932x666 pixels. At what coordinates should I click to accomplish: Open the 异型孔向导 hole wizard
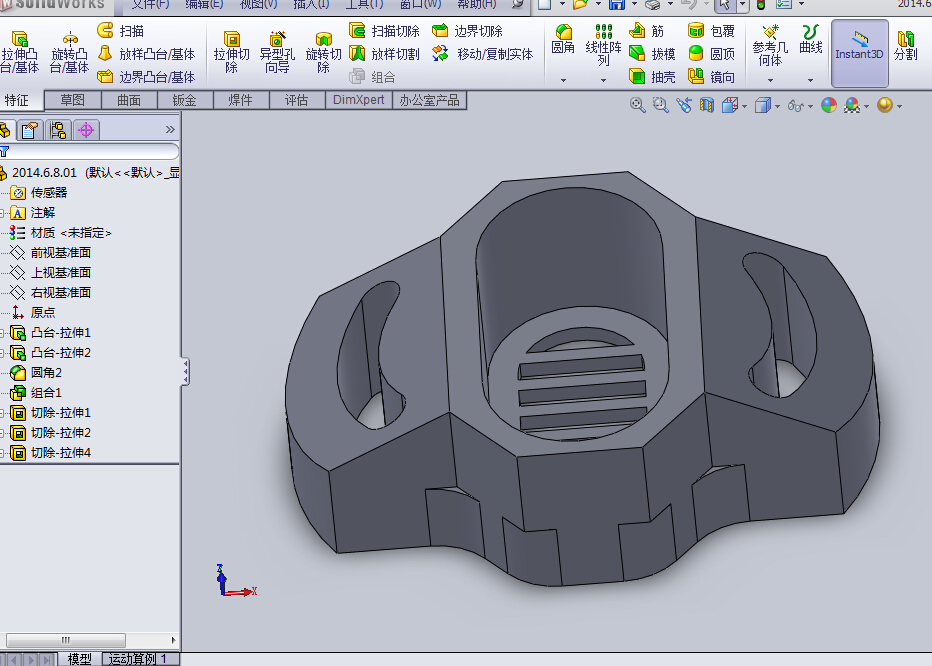275,52
